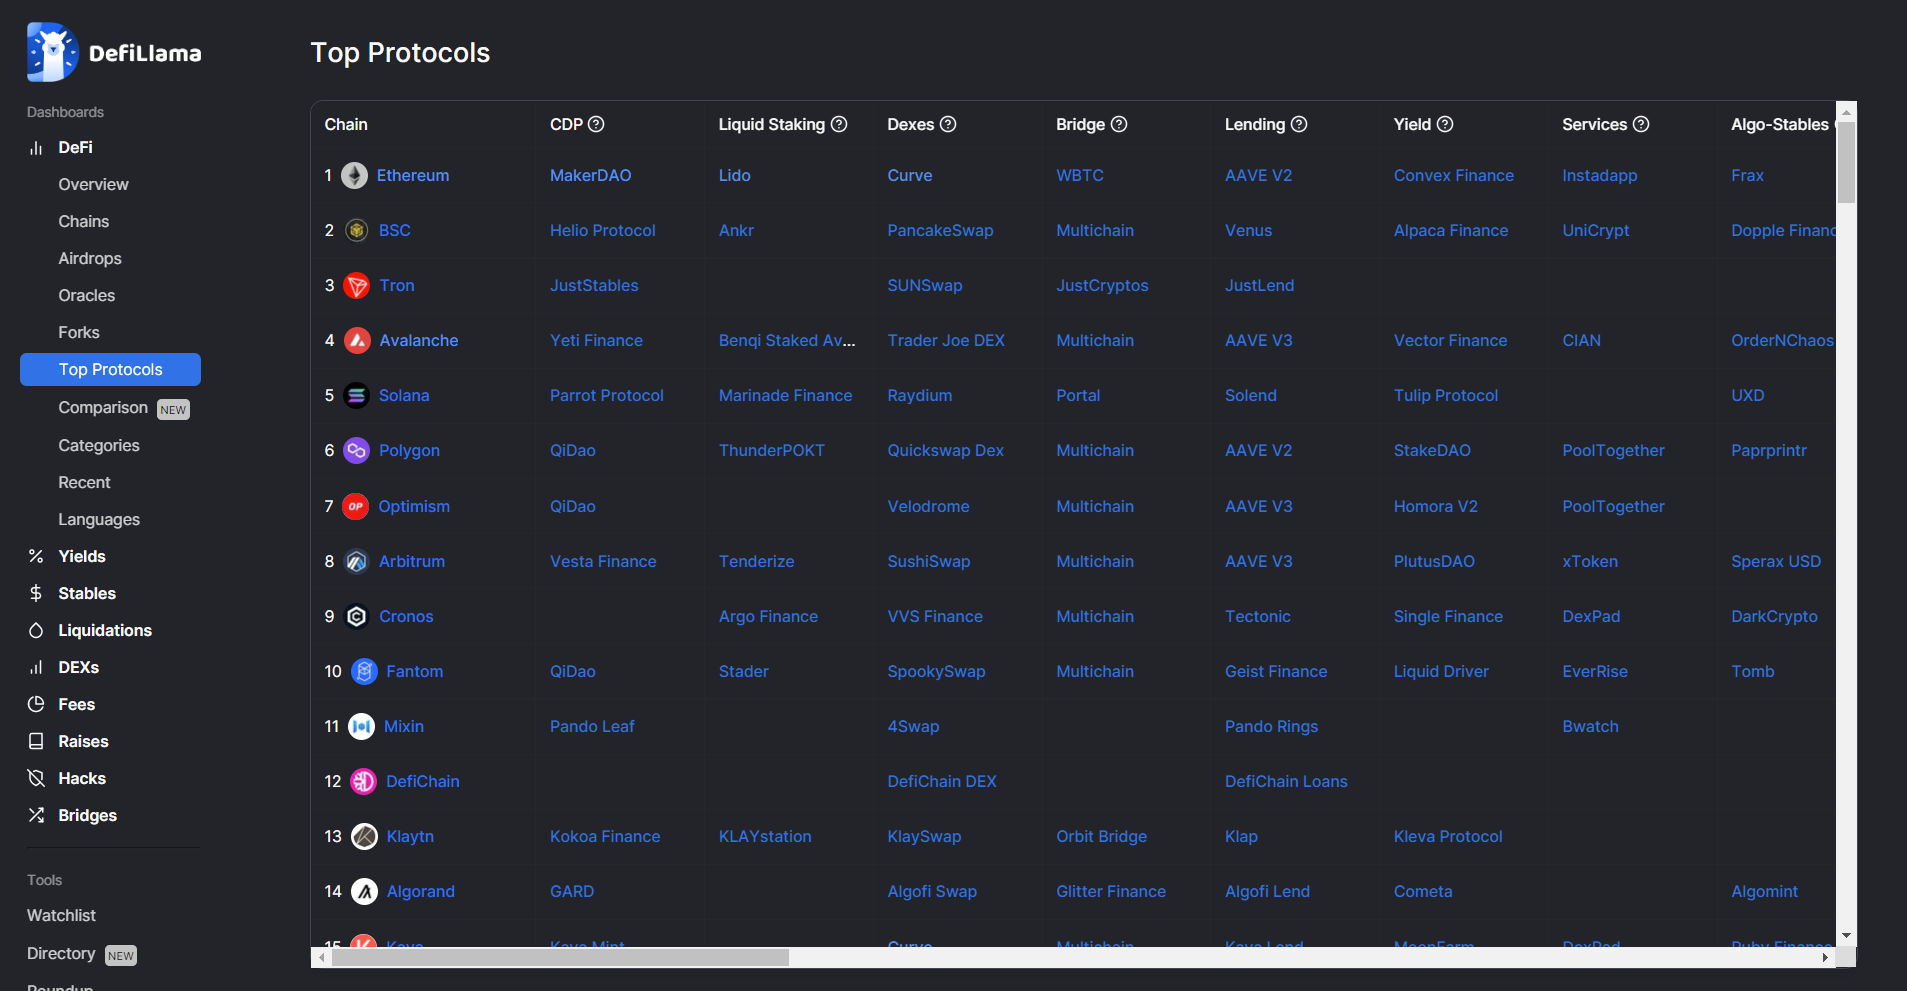Viewport: 1907px width, 991px height.
Task: Open the Comparison page
Action: coord(103,408)
